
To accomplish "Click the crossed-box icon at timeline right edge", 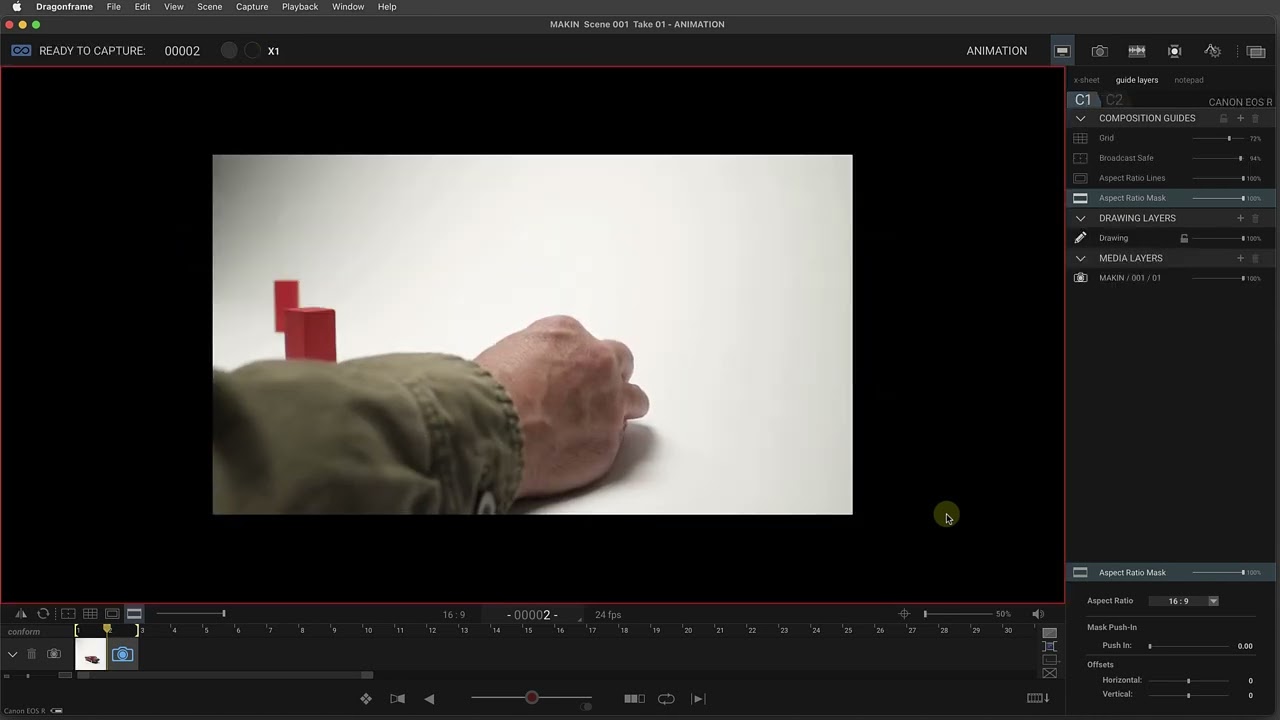I will (1049, 673).
